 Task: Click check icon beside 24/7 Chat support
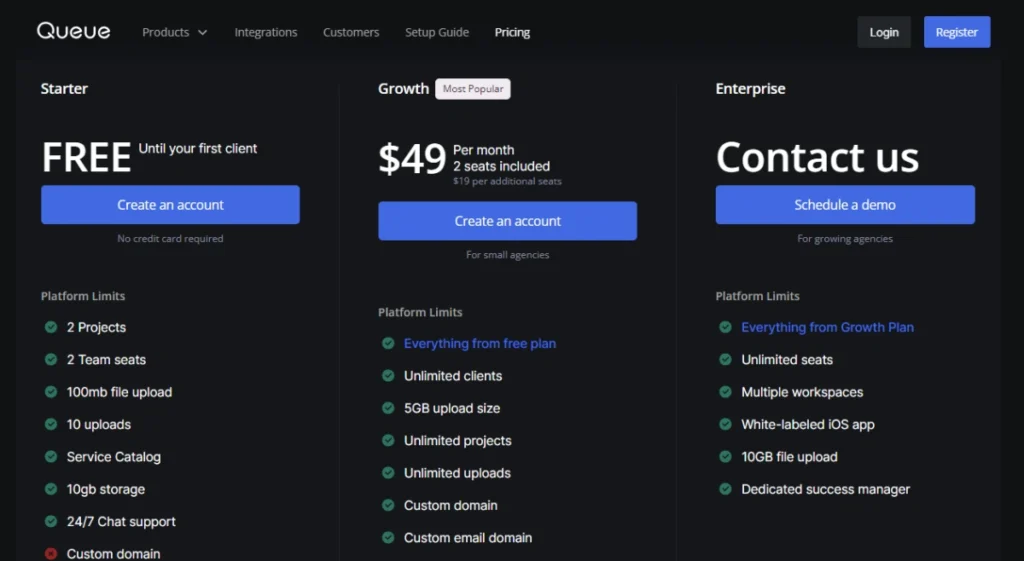point(51,521)
